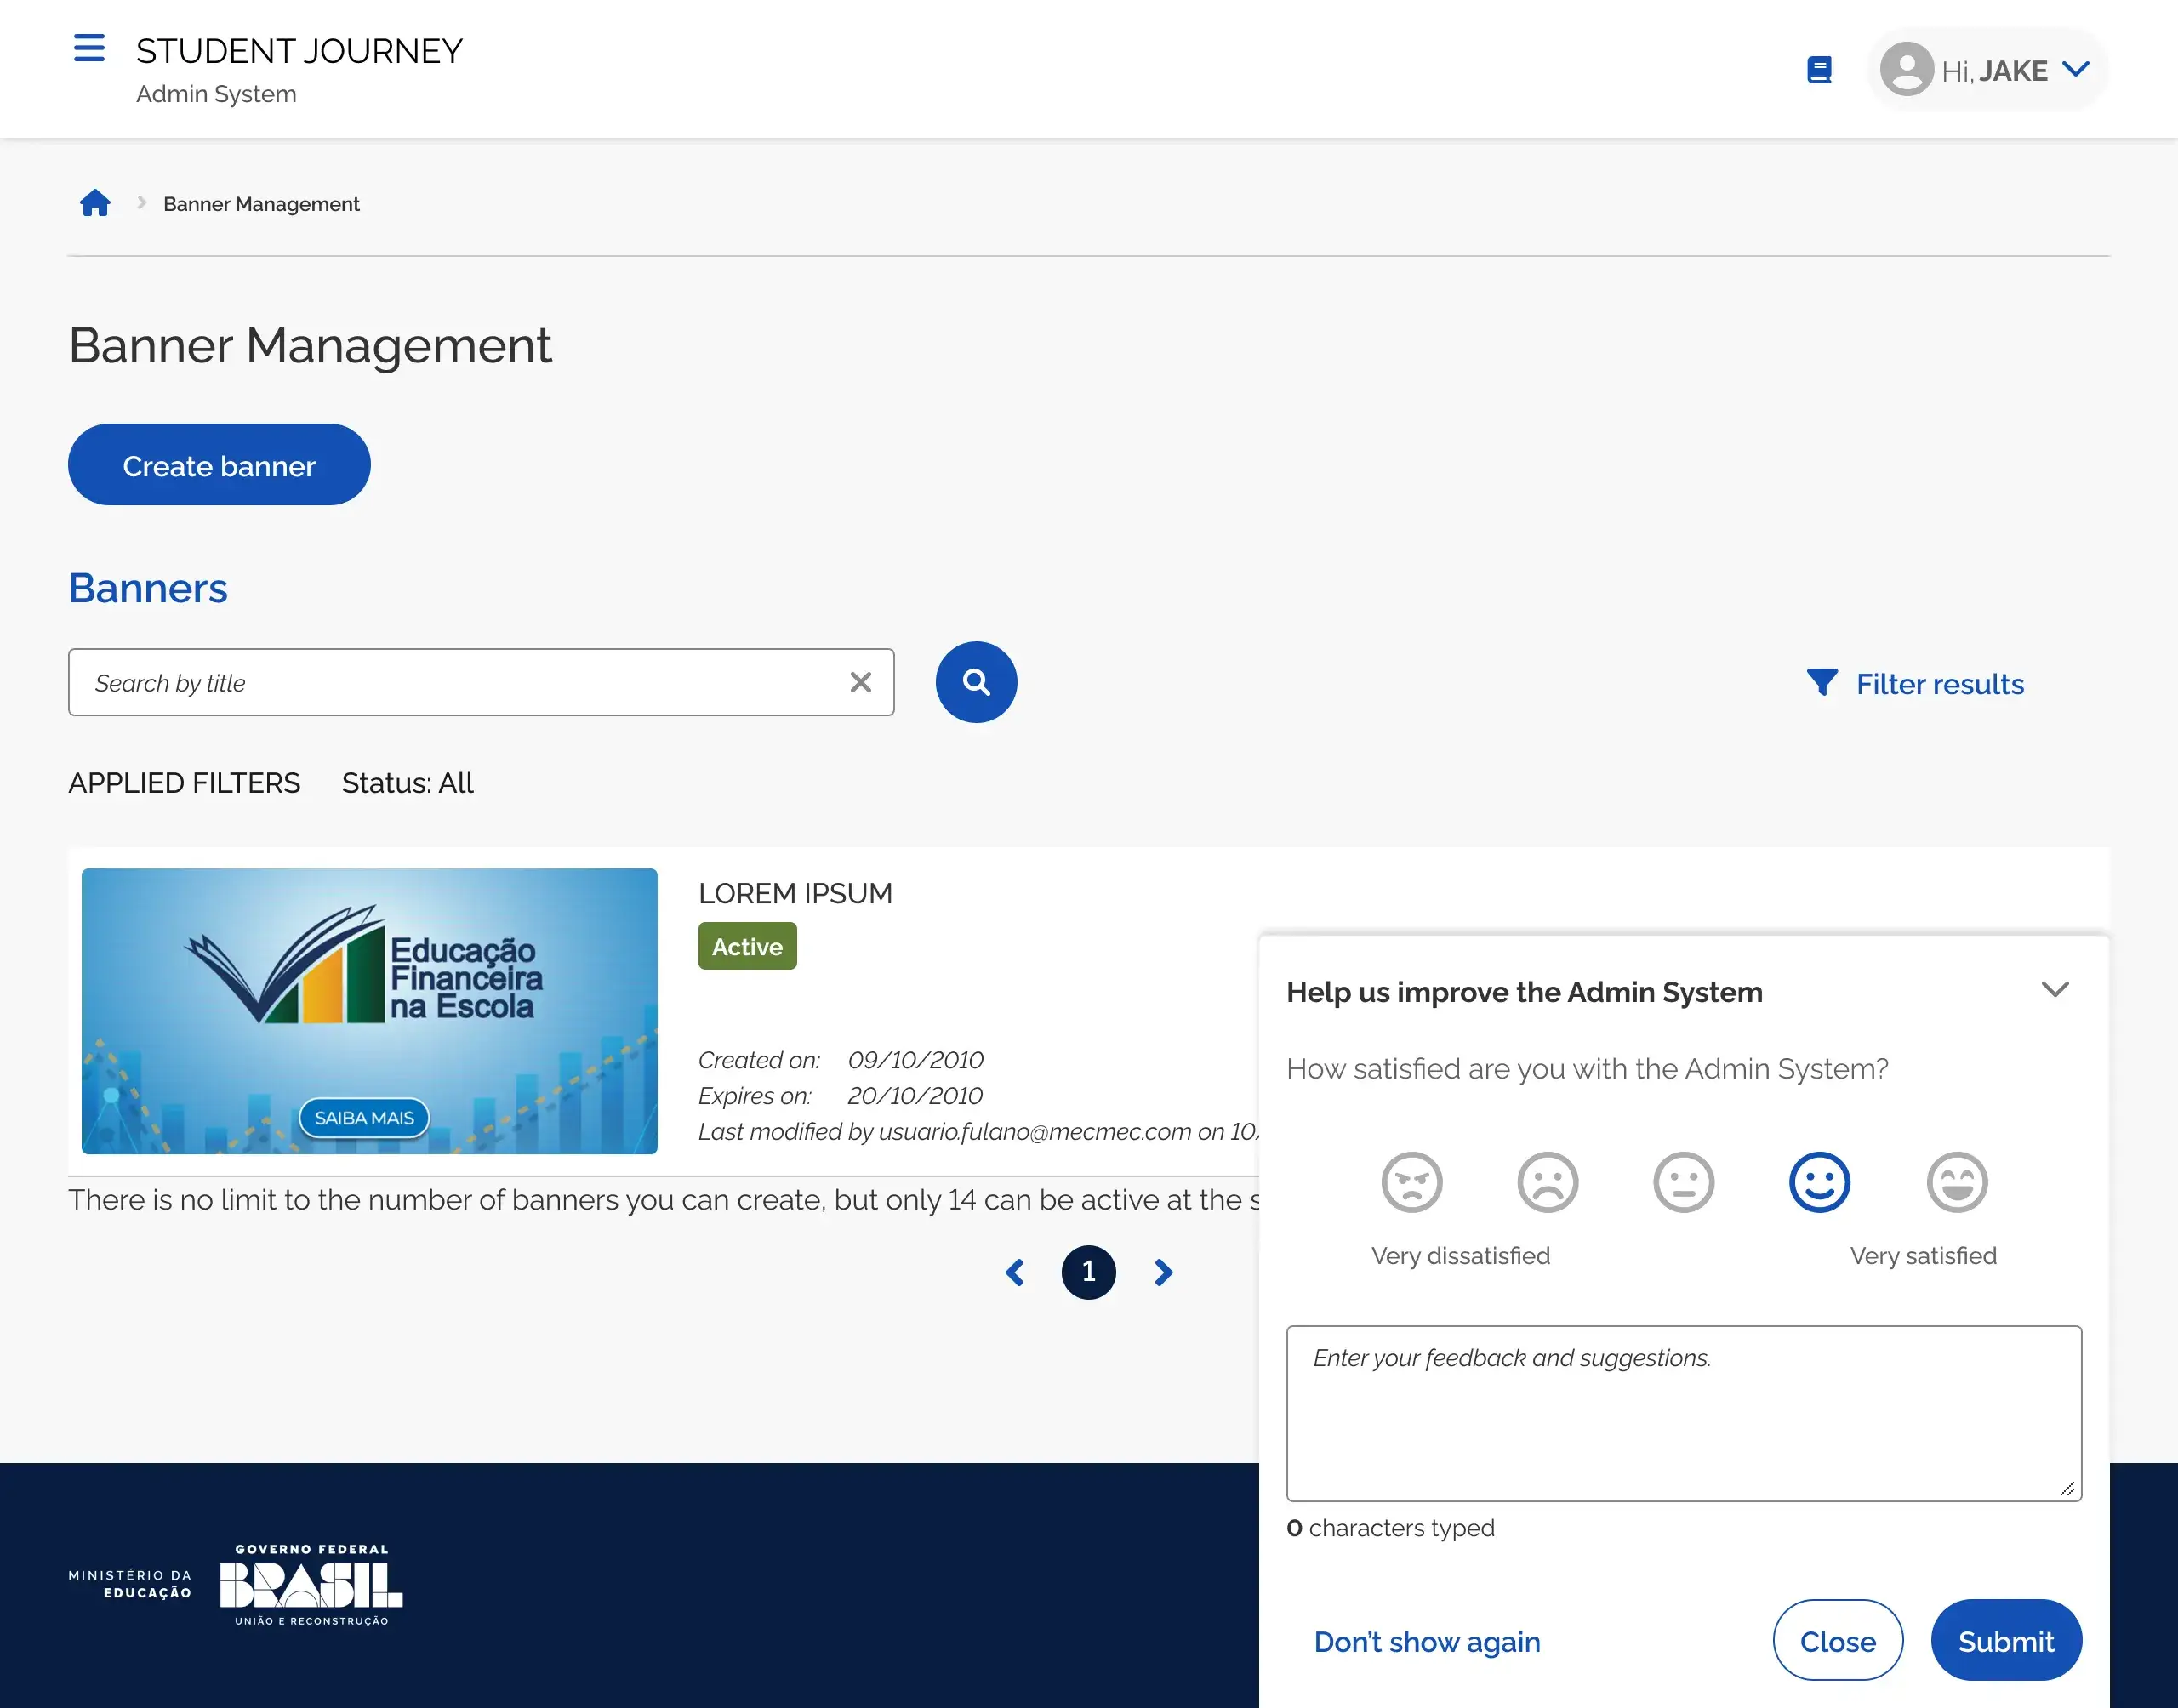Click the slightly smiling face icon
The height and width of the screenshot is (1708, 2178).
tap(1819, 1182)
